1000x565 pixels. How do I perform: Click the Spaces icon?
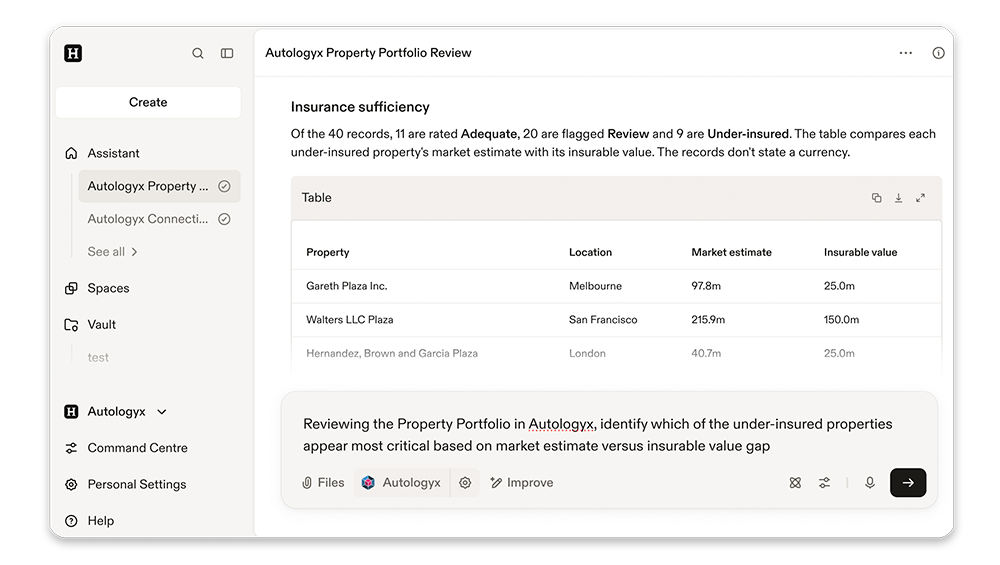coord(71,288)
